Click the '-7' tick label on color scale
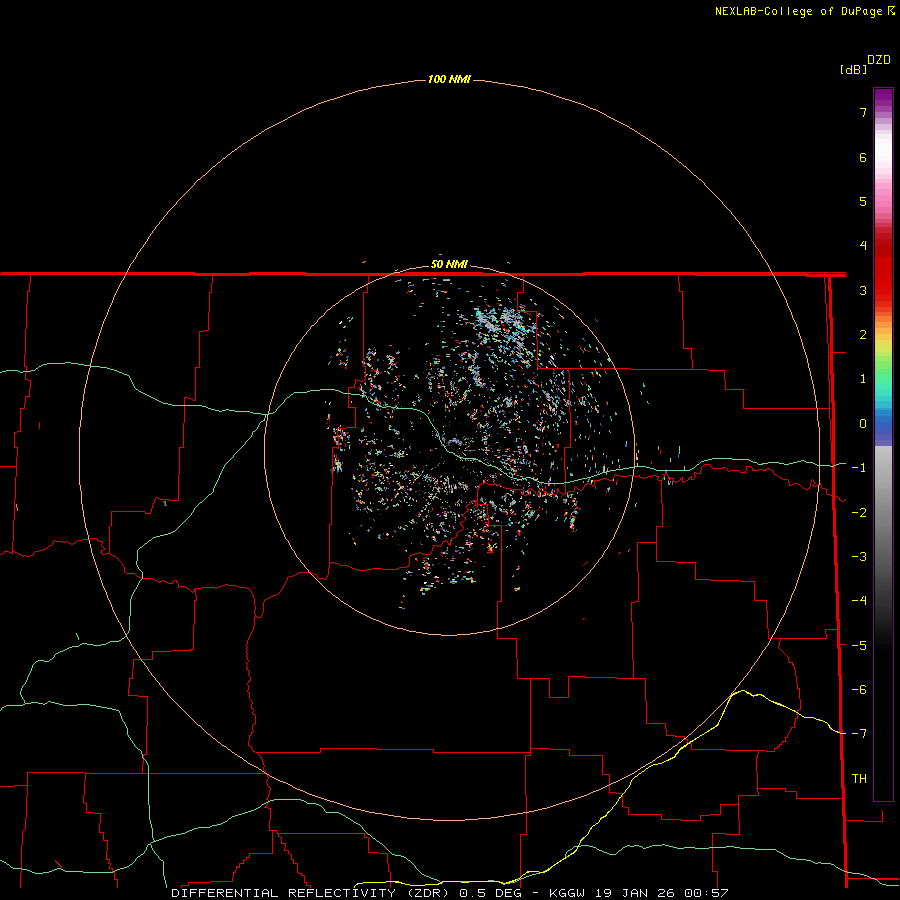Screen dimensions: 900x900 click(859, 734)
